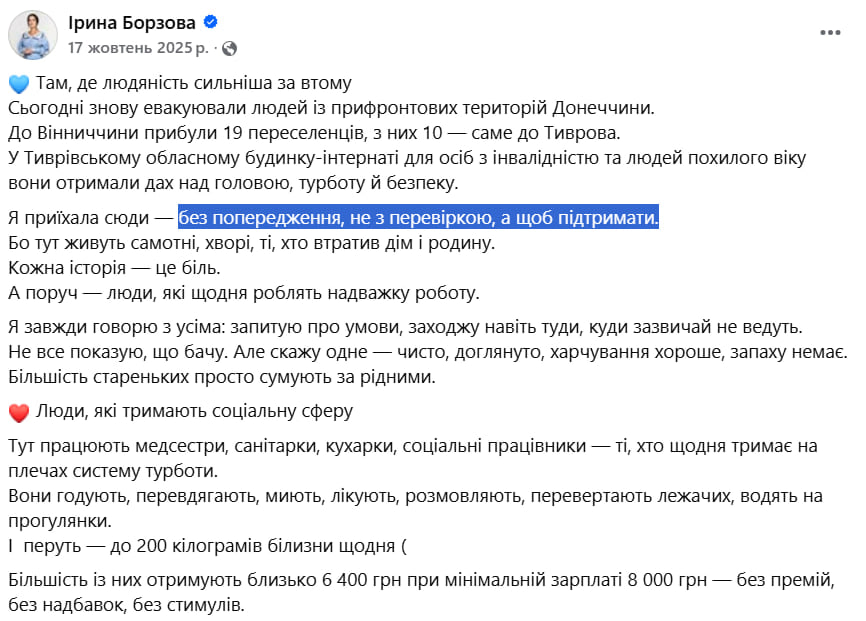Click the line "Люди, які тримають соціальну сферу"
The width and height of the screenshot is (866, 621).
tap(193, 411)
